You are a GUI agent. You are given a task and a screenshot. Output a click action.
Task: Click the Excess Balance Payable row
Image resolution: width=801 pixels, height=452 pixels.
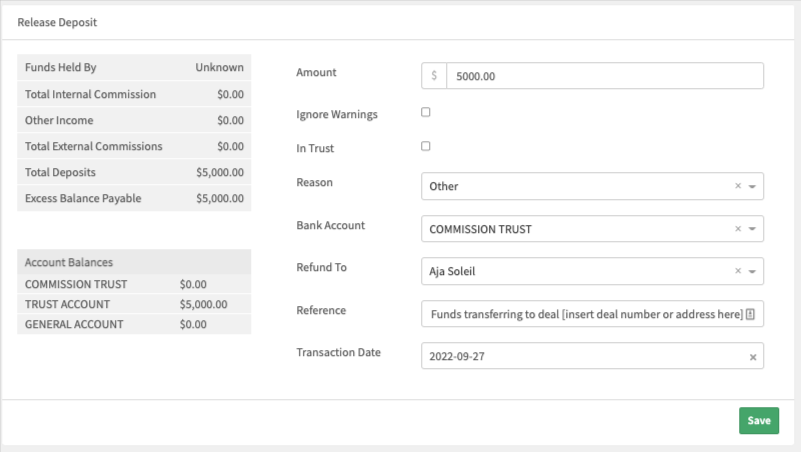point(134,198)
